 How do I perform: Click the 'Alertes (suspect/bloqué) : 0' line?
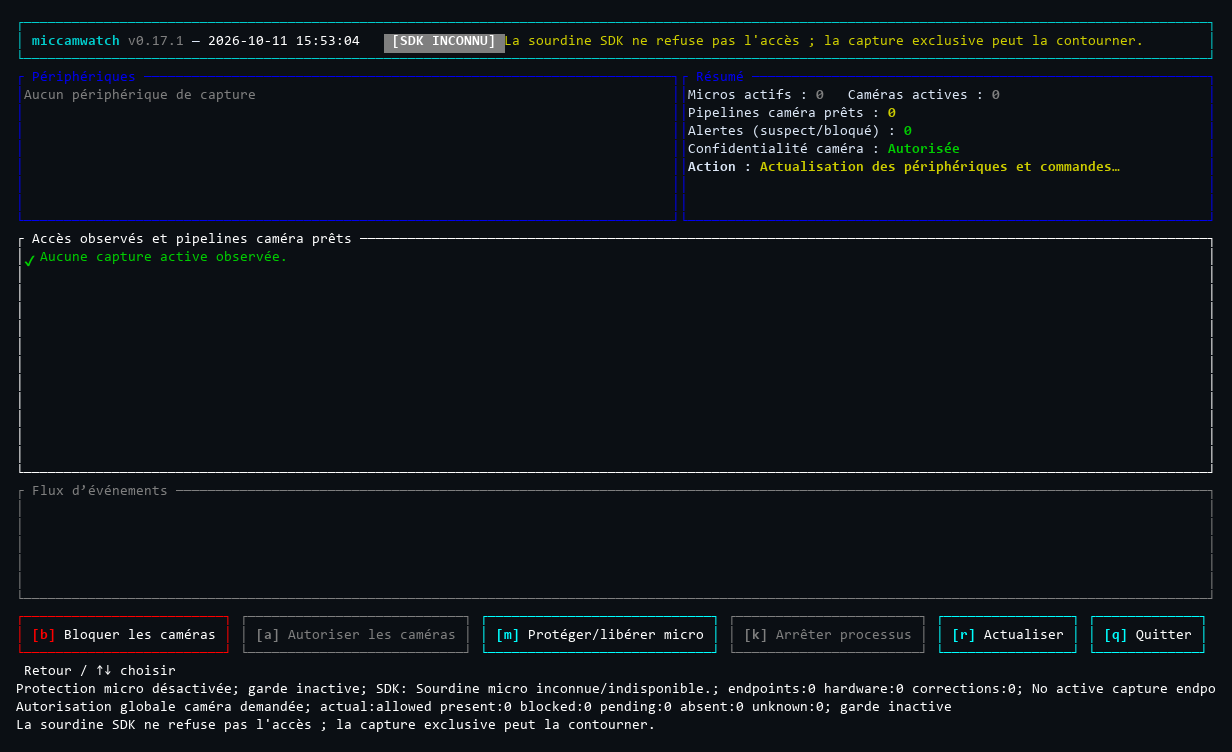pyautogui.click(x=800, y=131)
